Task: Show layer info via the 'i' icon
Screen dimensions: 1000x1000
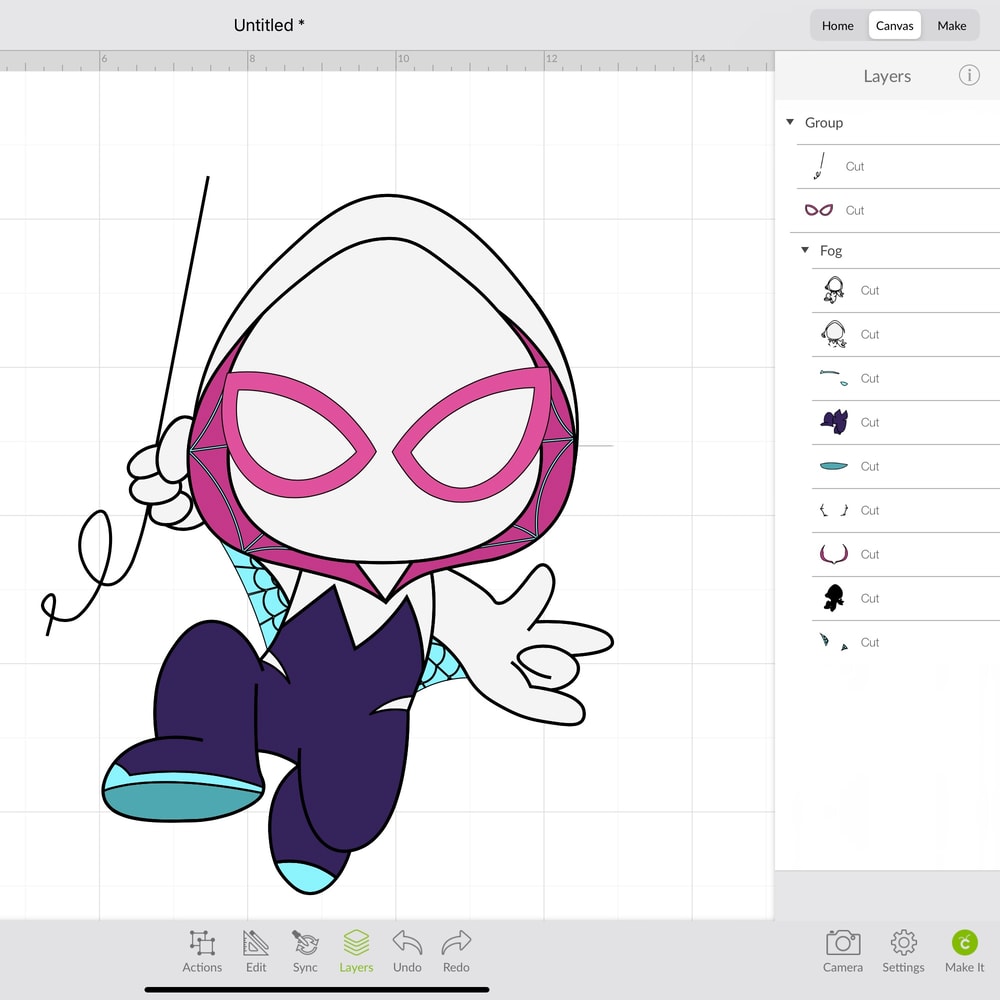Action: coord(968,76)
